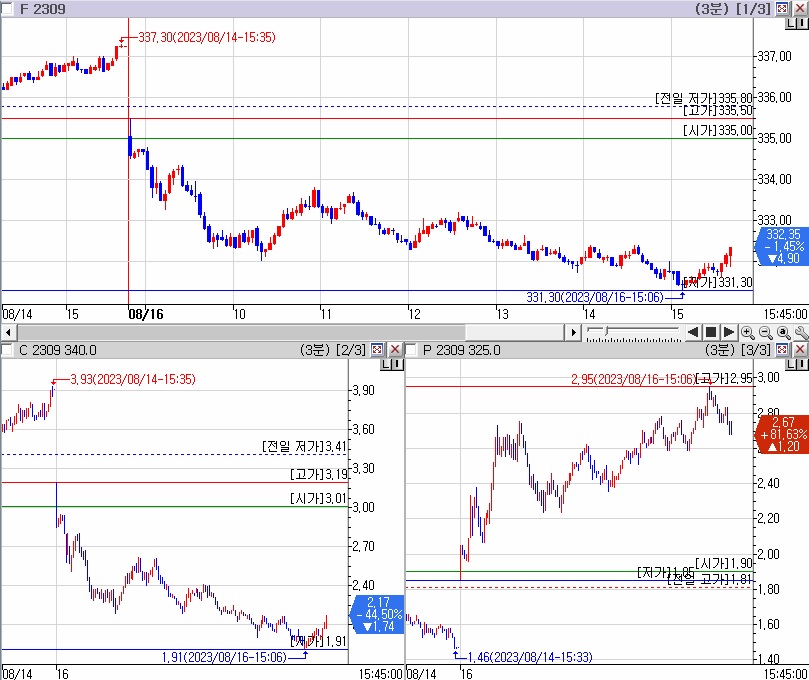This screenshot has width=809, height=680.
Task: Maximize the C 2309 340.0 chart pane
Action: (377, 350)
